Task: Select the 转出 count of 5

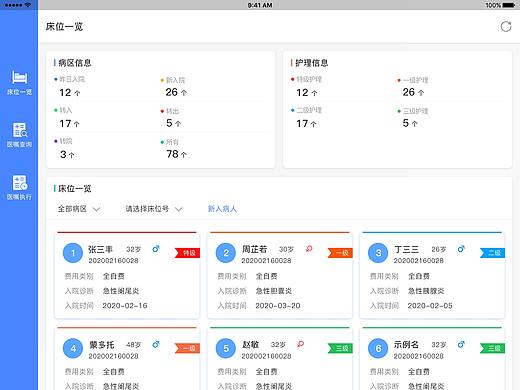Action: (173, 123)
